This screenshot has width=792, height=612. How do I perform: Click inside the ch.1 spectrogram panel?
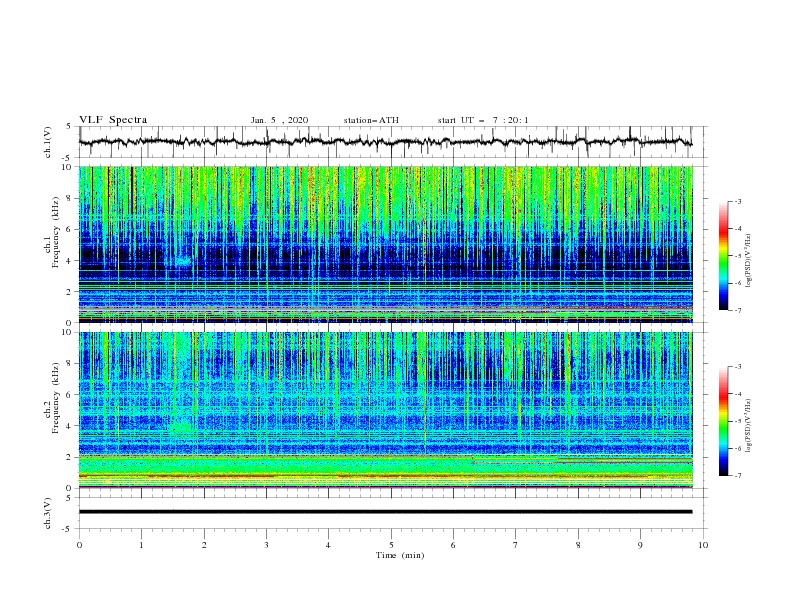(385, 244)
